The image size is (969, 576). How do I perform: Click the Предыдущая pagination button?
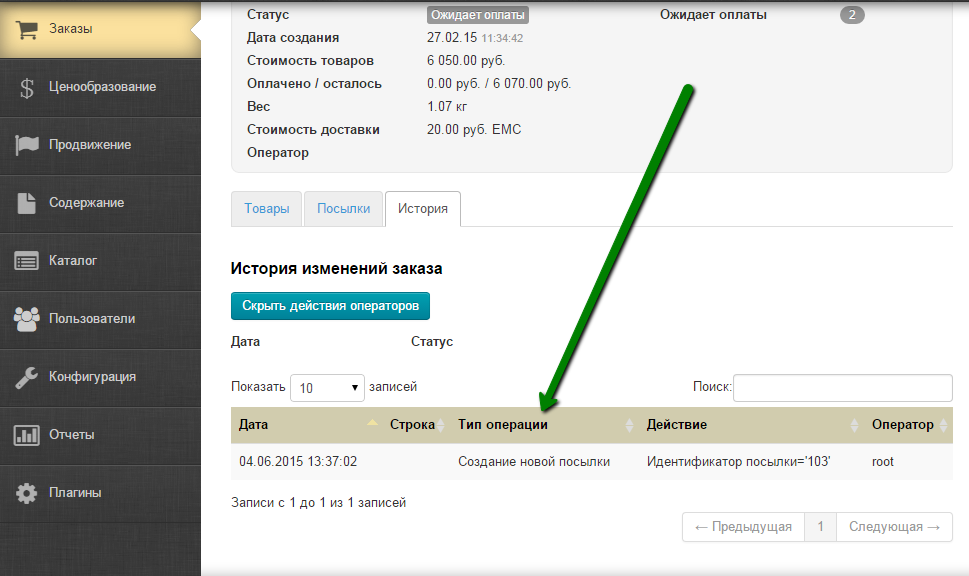tap(743, 527)
